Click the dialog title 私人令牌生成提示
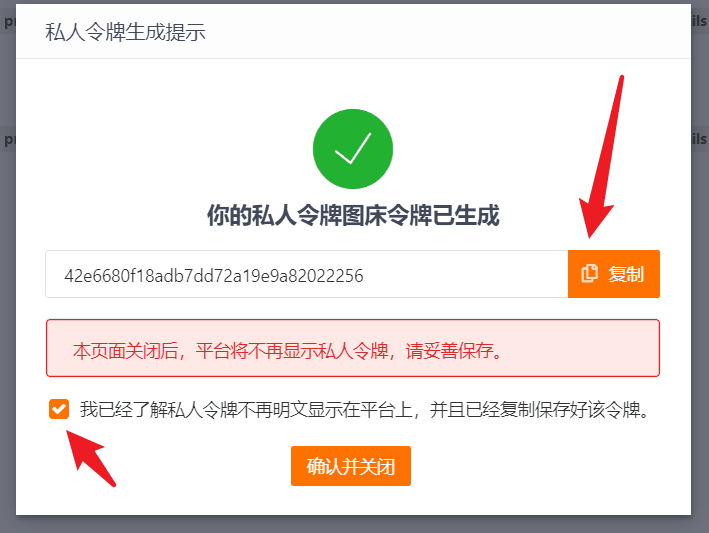The image size is (709, 533). point(125,32)
